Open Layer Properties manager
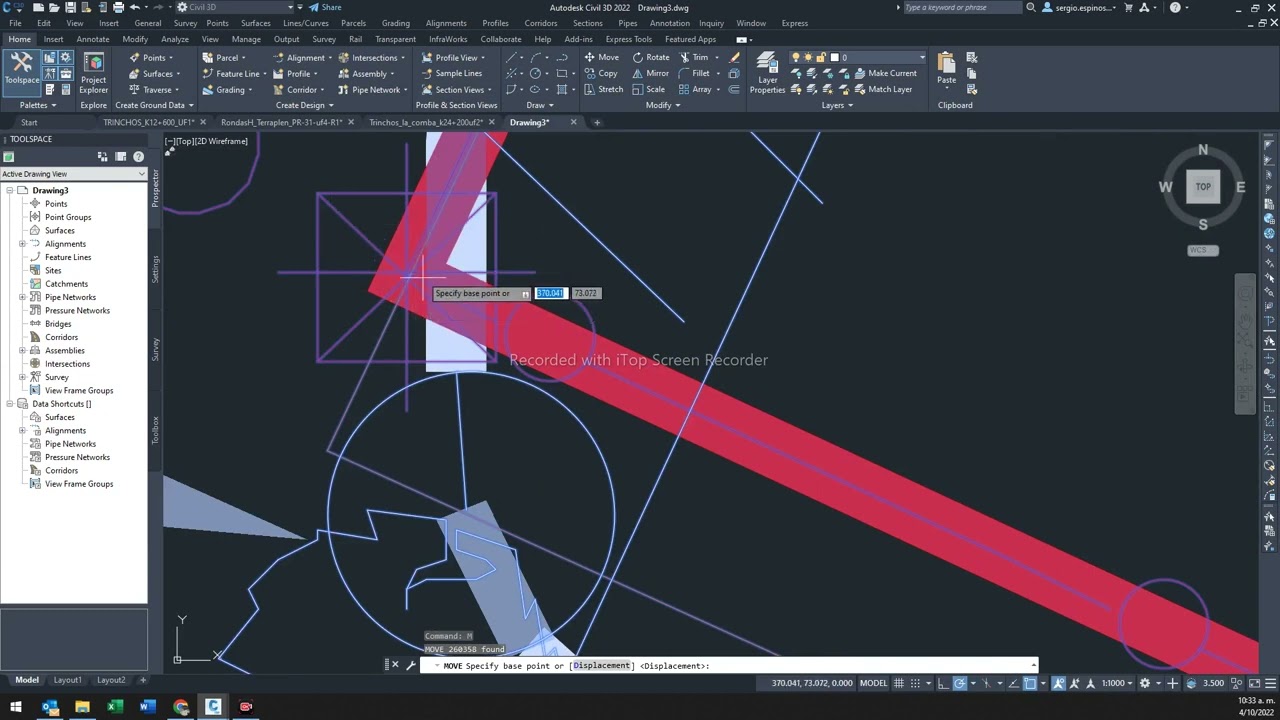Image resolution: width=1280 pixels, height=720 pixels. pyautogui.click(x=767, y=73)
